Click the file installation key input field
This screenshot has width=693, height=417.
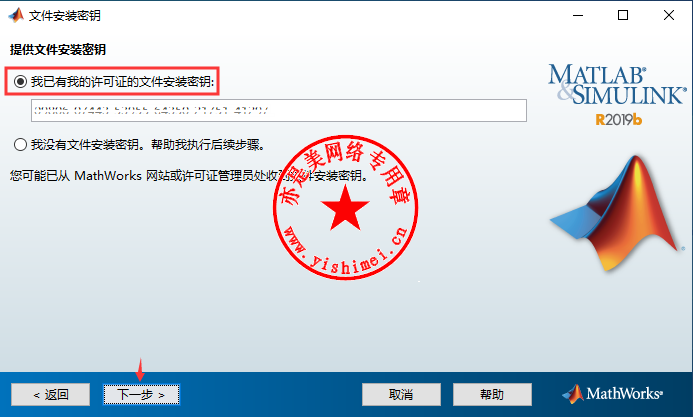pyautogui.click(x=278, y=110)
